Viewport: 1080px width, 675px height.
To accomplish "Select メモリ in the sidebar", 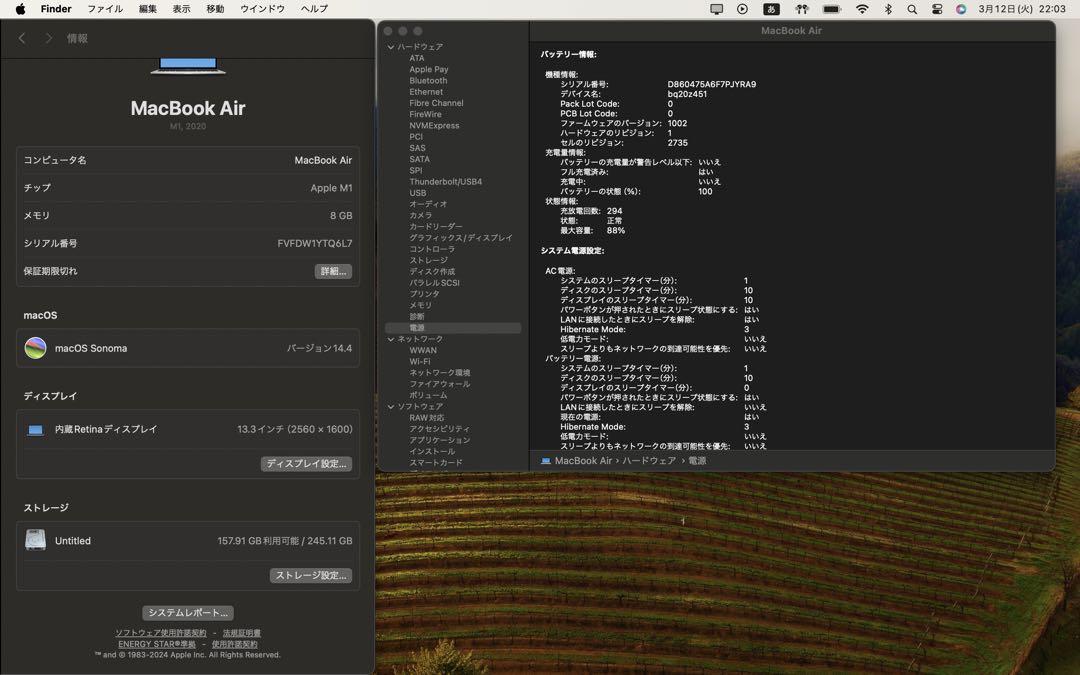I will pos(420,305).
